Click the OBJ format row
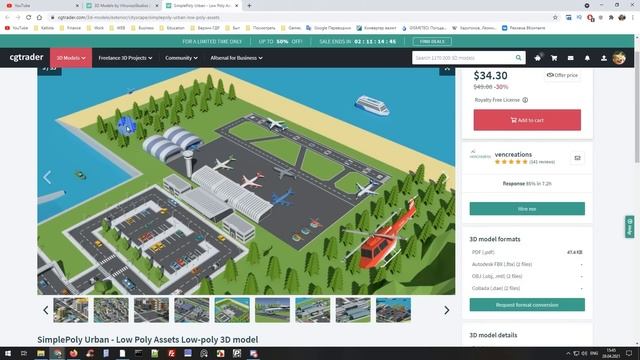640x360 pixels. point(527,276)
